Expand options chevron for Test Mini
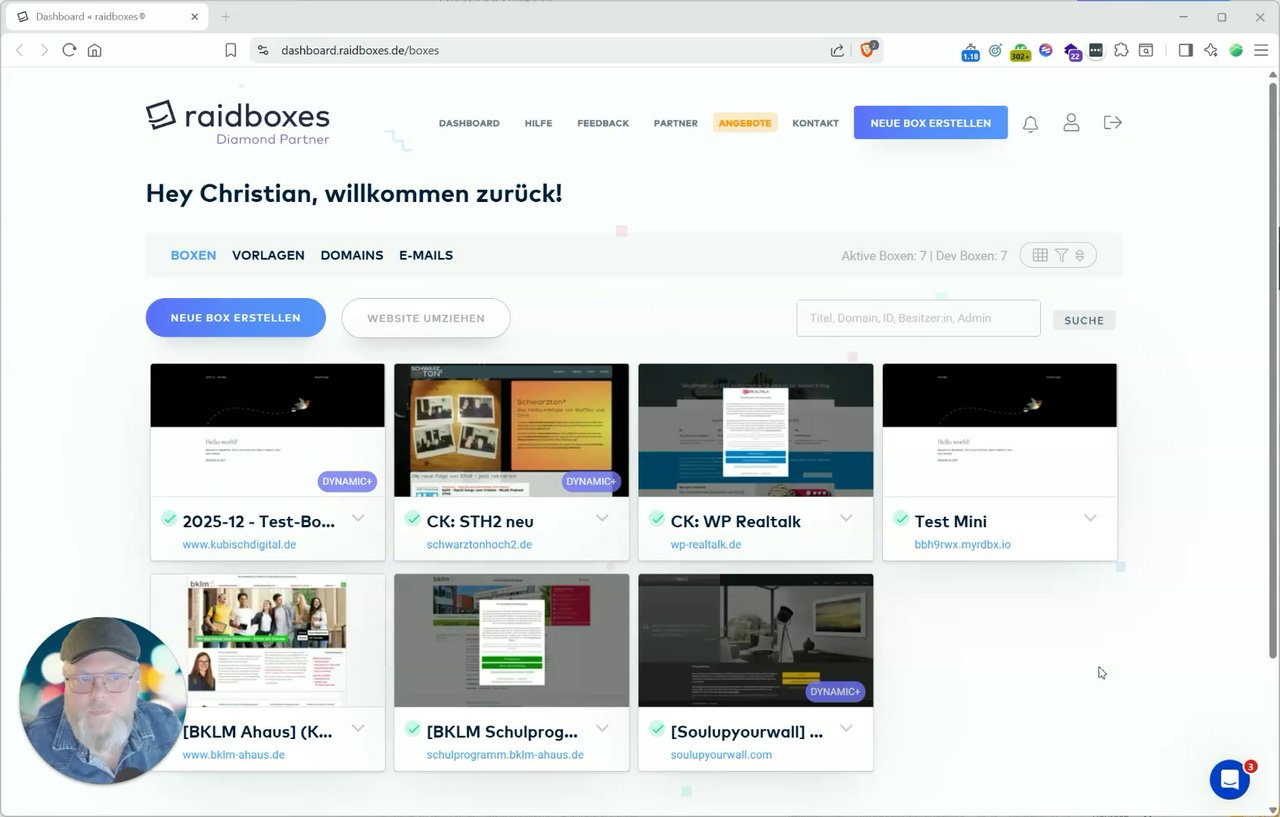The image size is (1280, 817). click(x=1090, y=518)
